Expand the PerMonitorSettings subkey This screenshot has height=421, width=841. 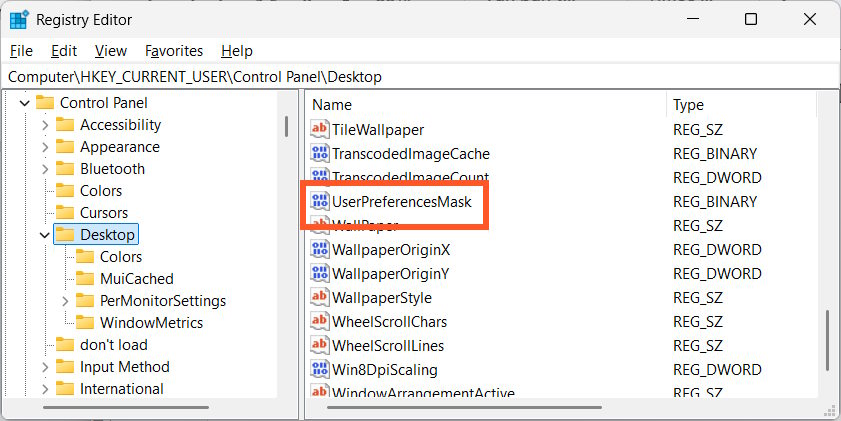(65, 301)
